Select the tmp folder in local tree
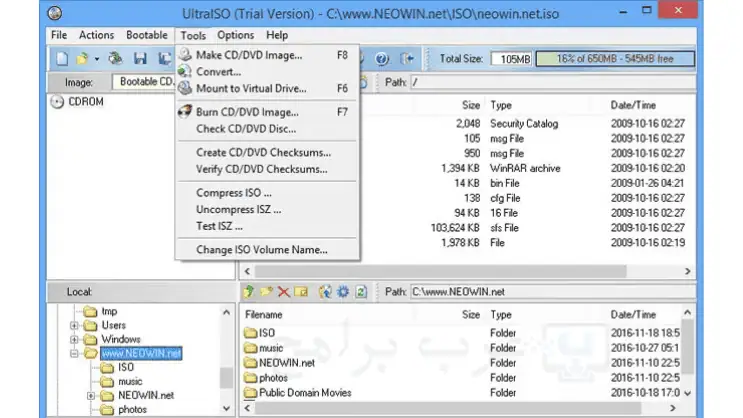The height and width of the screenshot is (418, 743). (109, 311)
